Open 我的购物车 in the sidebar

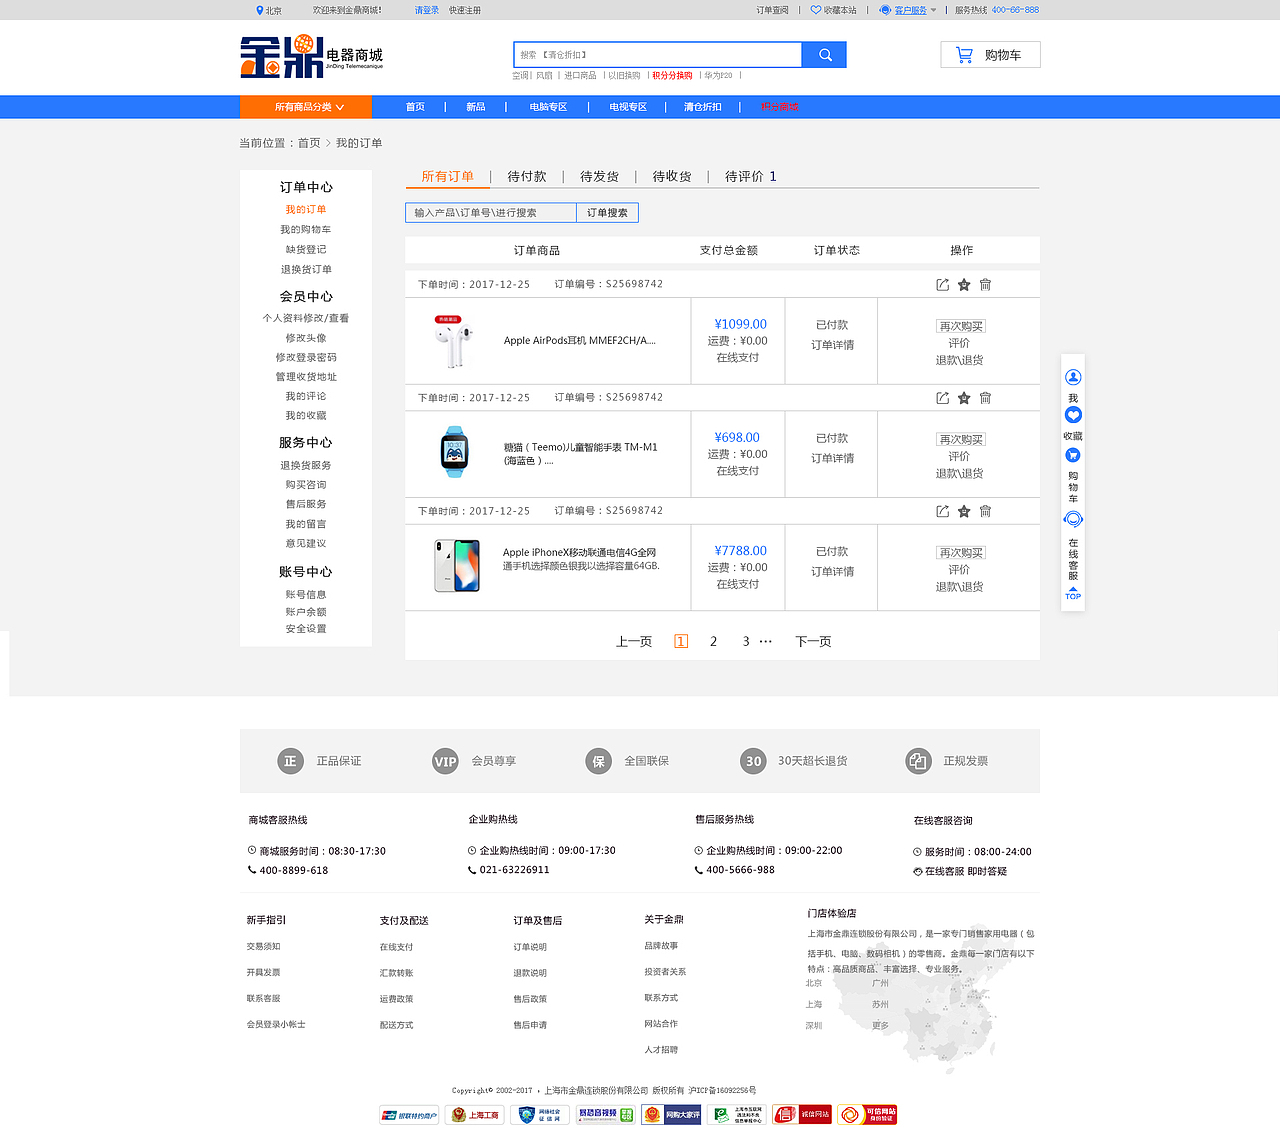(305, 229)
